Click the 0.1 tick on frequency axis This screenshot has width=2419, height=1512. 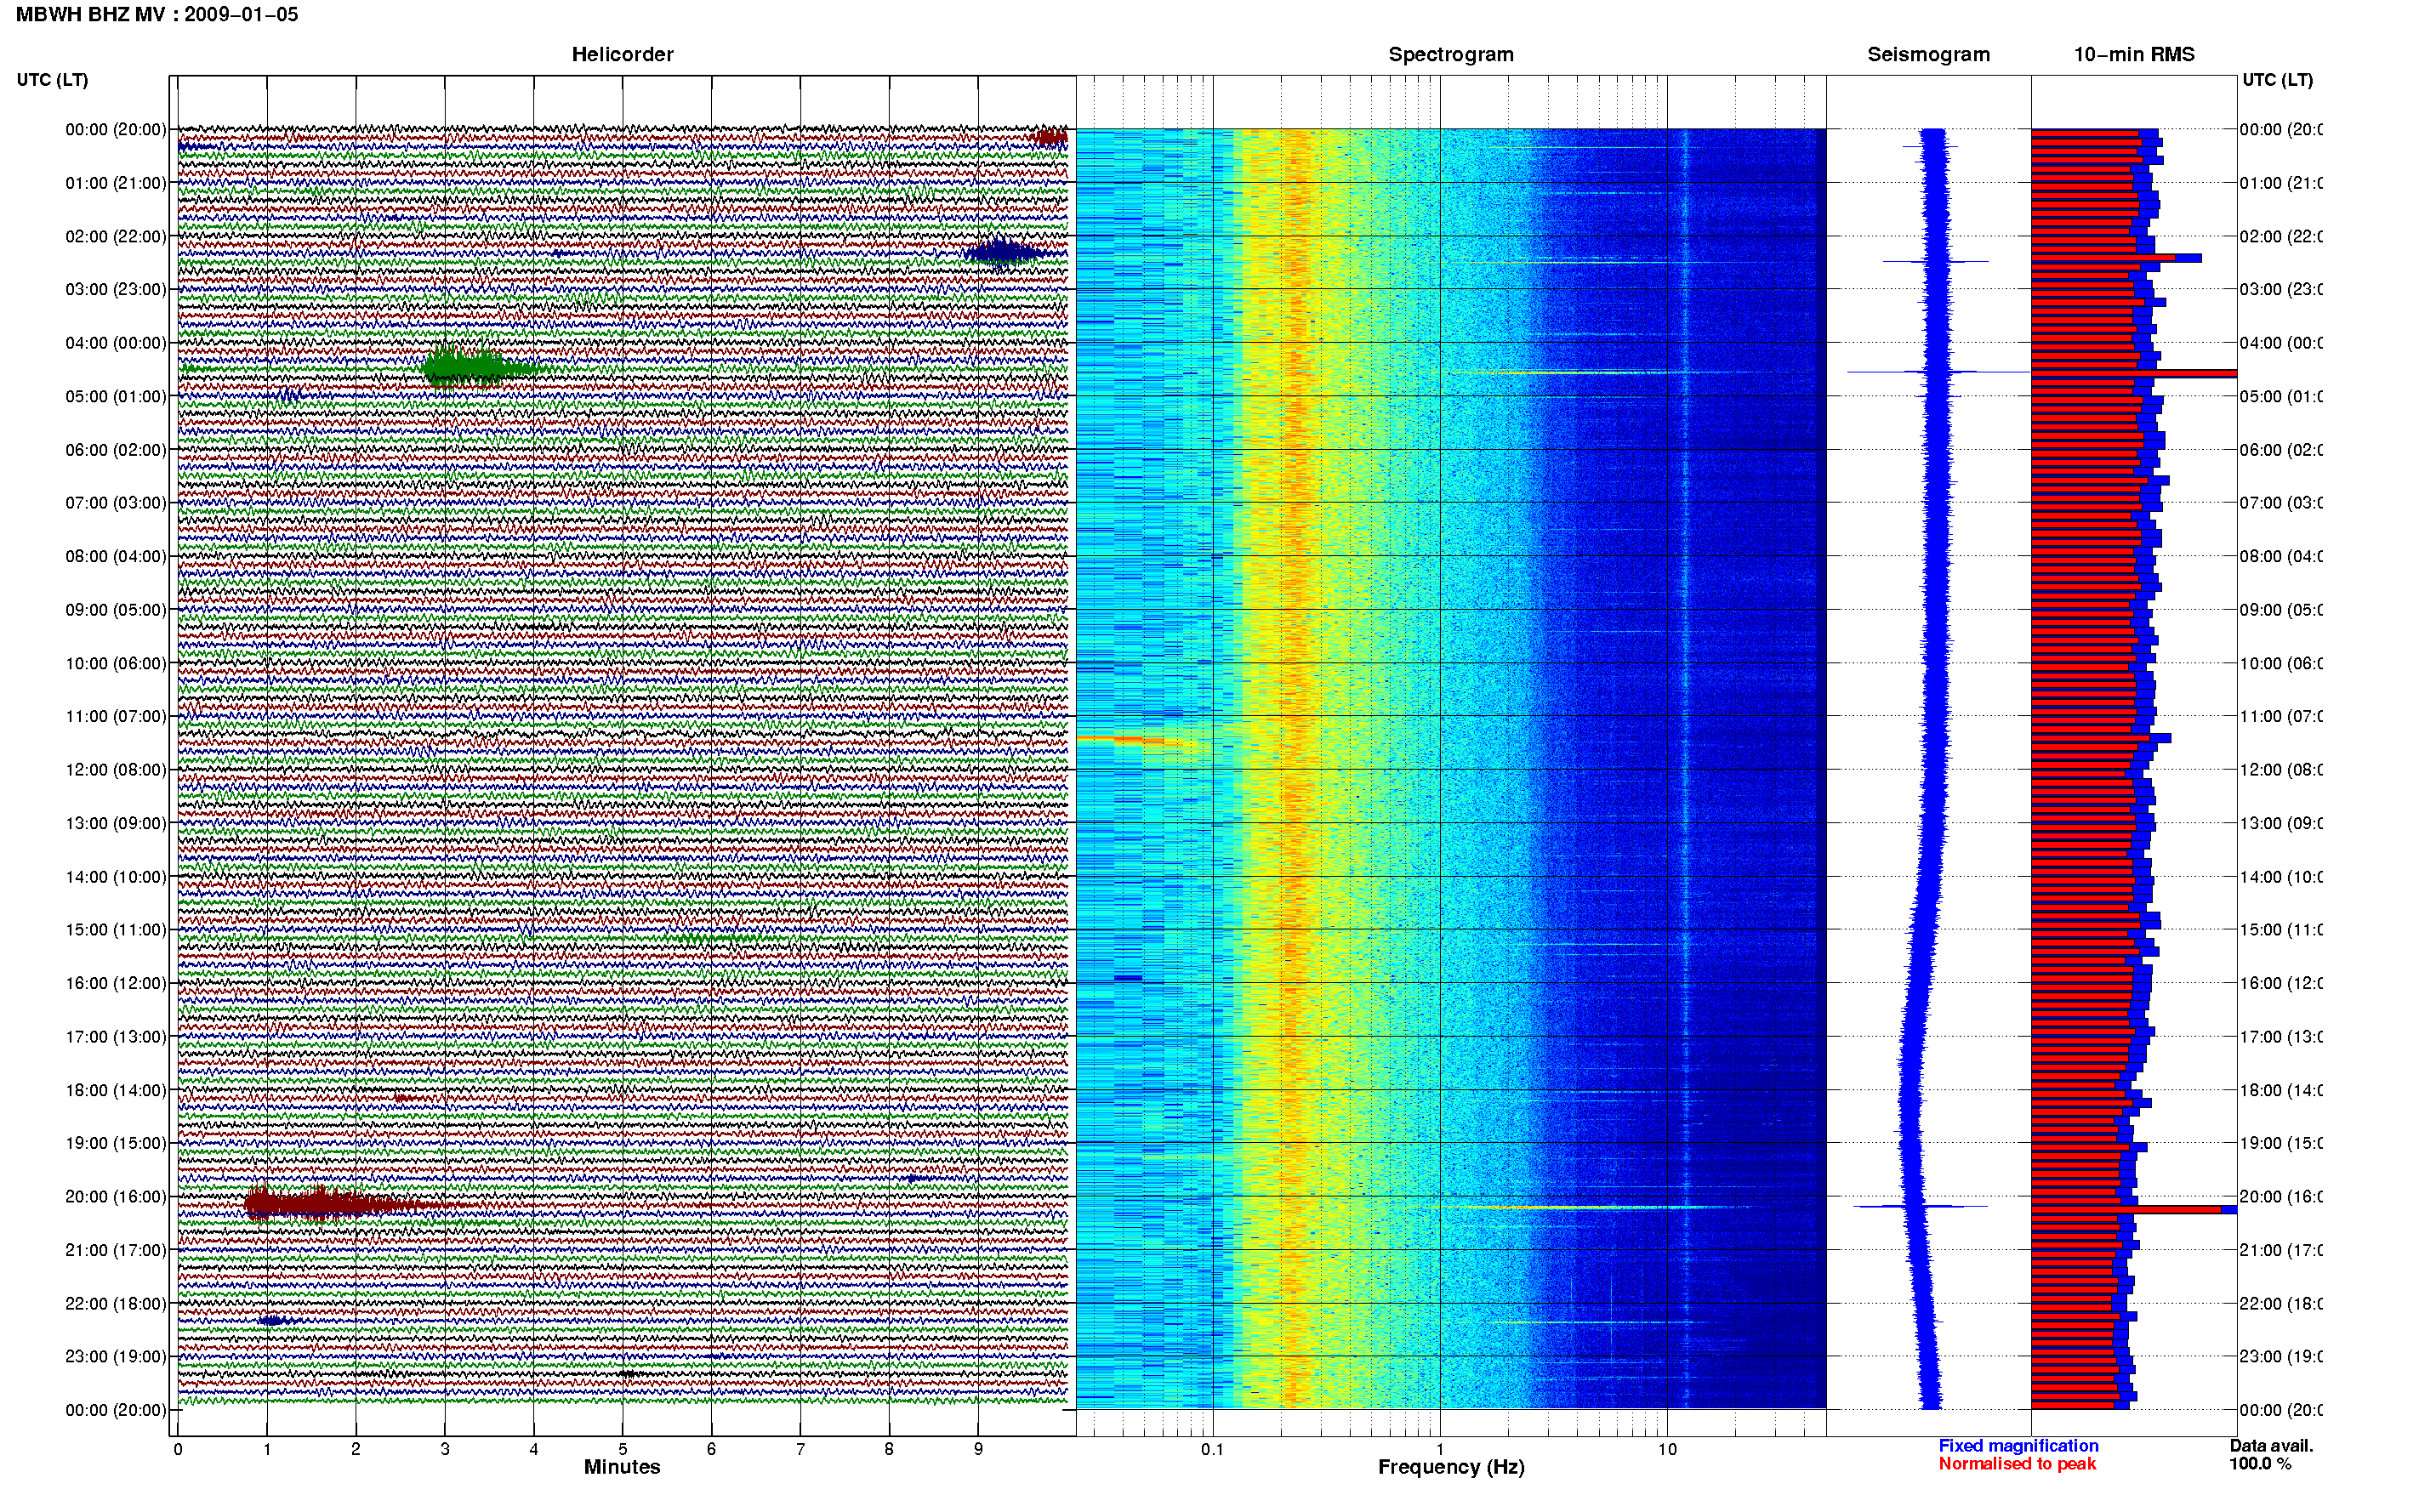[1212, 1449]
